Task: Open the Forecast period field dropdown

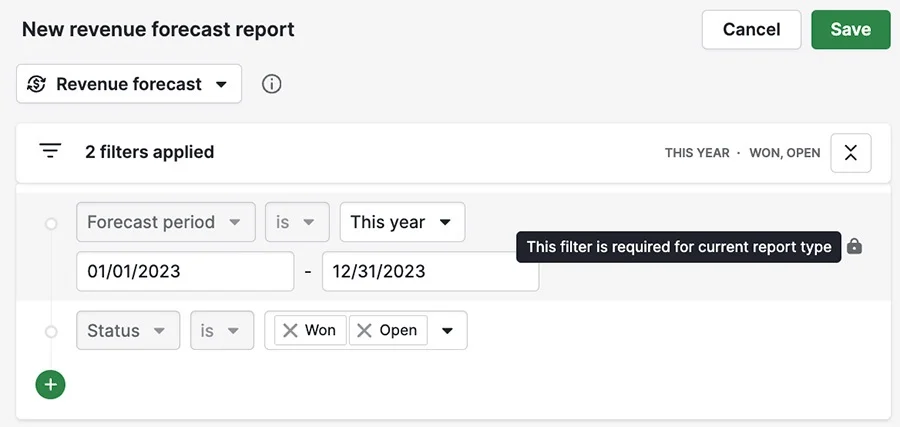Action: pyautogui.click(x=166, y=222)
